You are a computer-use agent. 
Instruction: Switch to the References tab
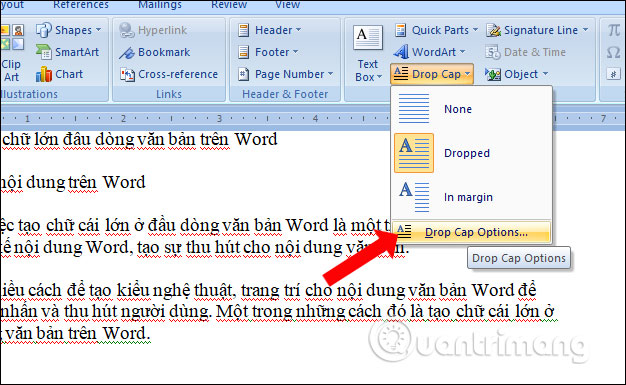pyautogui.click(x=81, y=5)
